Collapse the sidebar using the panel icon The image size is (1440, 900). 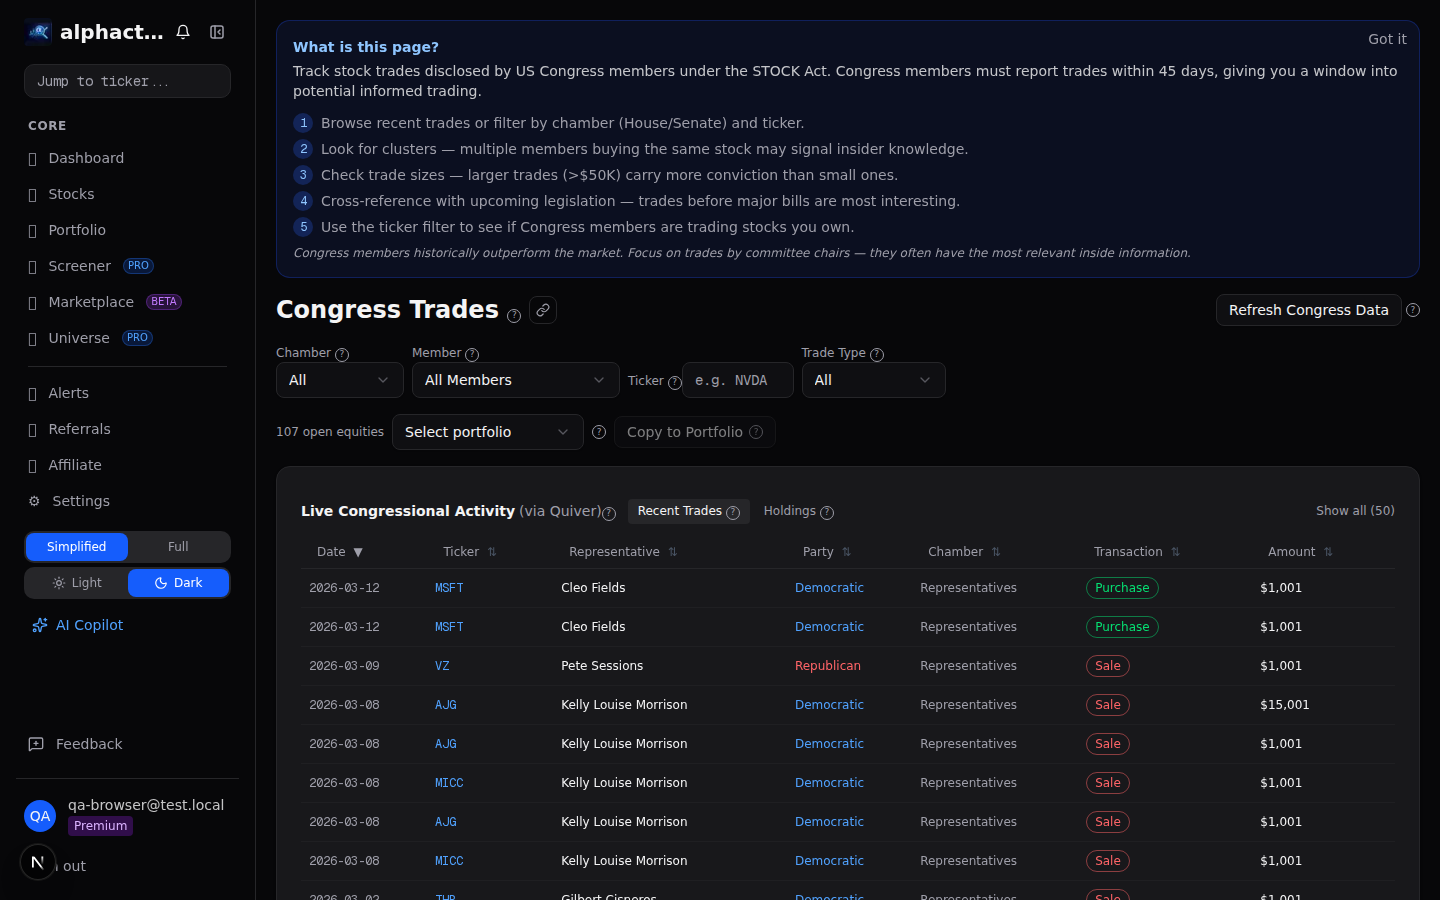[217, 32]
